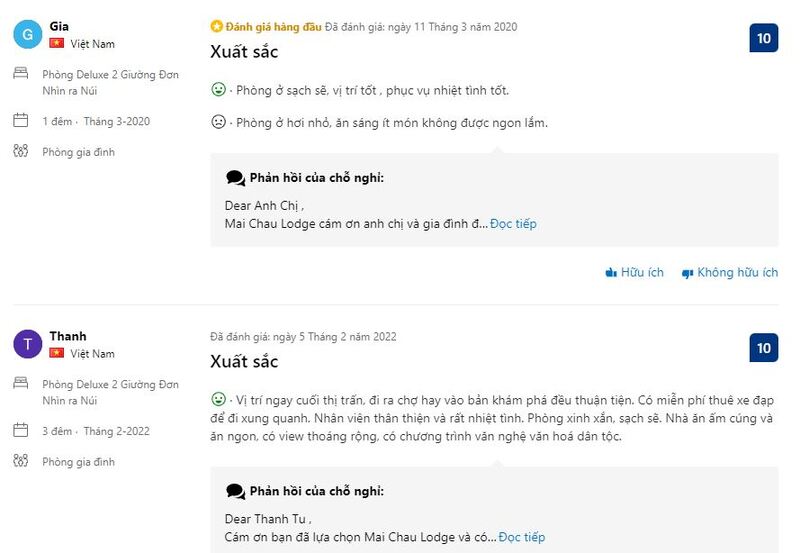800x553 pixels.
Task: Click the score 10 badge for Gia
Action: coord(763,39)
